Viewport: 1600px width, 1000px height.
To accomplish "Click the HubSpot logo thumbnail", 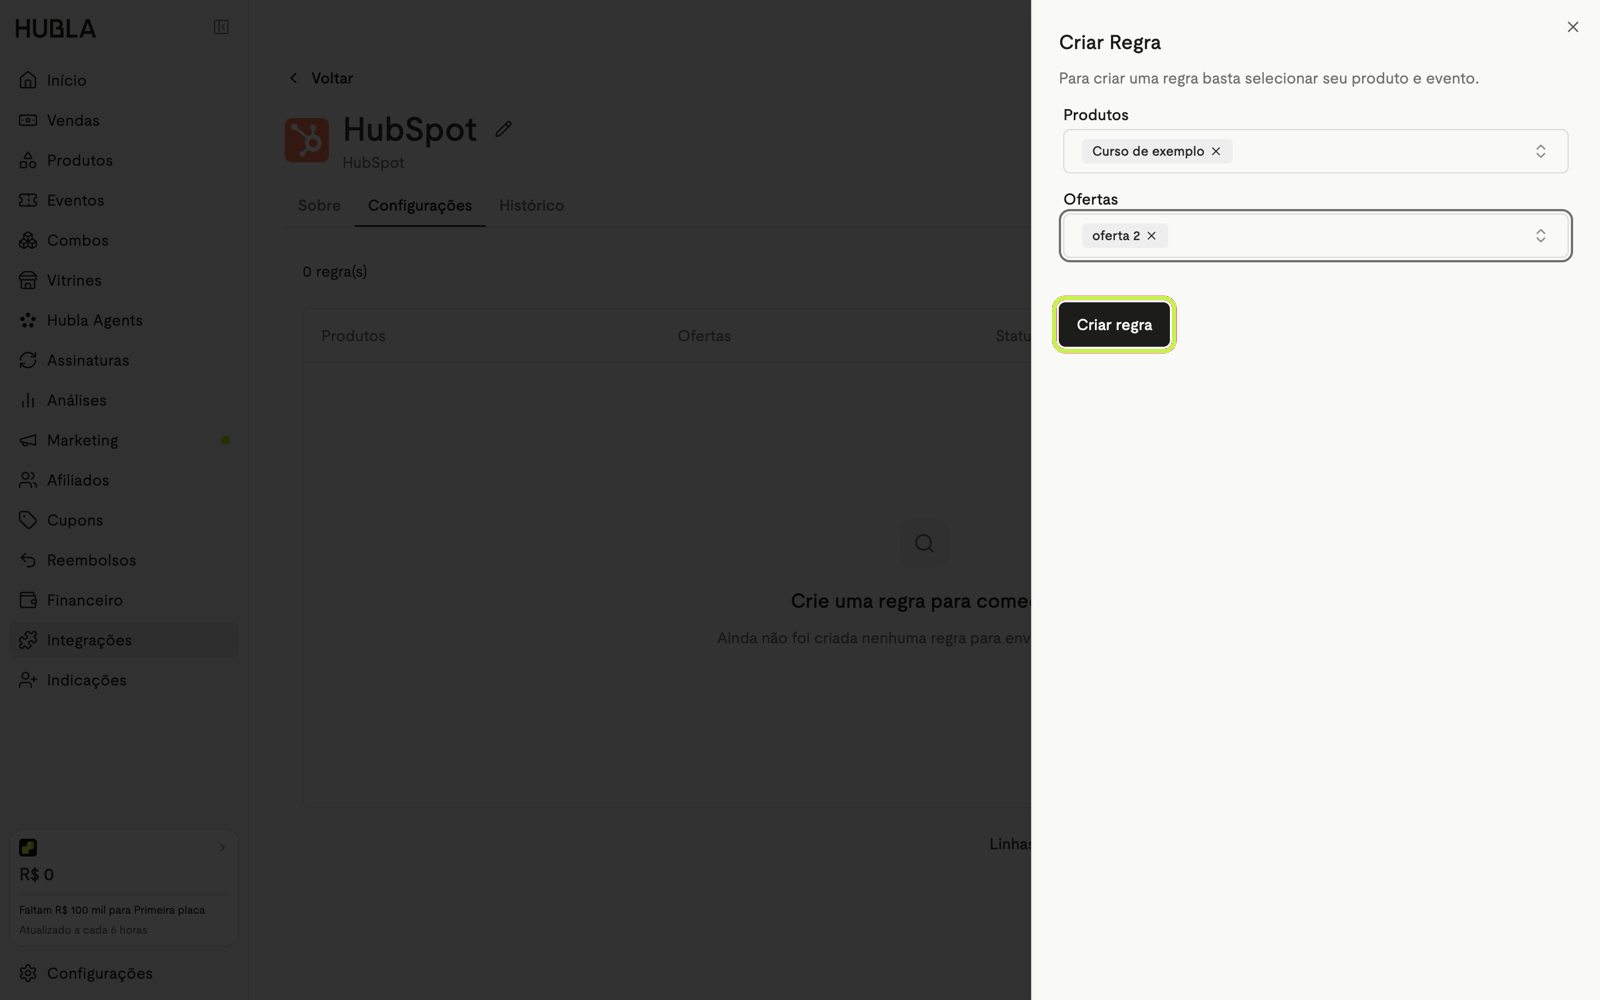I will [x=307, y=140].
